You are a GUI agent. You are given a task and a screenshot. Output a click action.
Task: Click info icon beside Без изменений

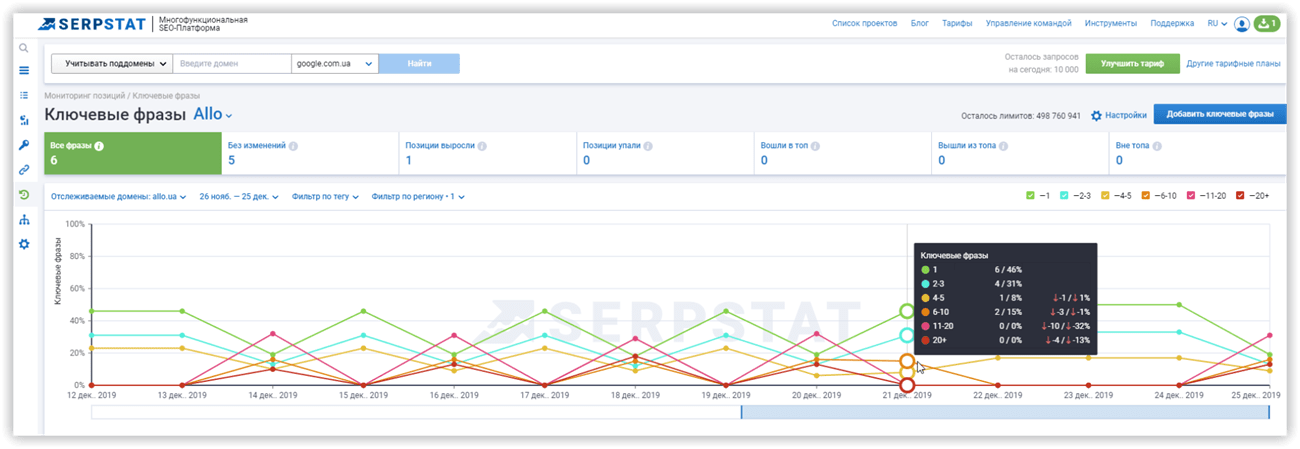[x=295, y=146]
